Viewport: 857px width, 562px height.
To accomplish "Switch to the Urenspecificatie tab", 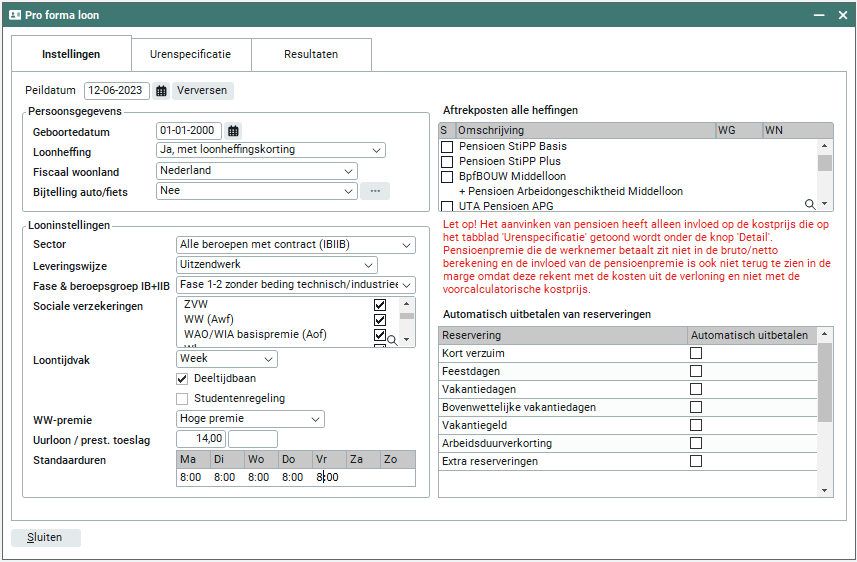I will (190, 54).
